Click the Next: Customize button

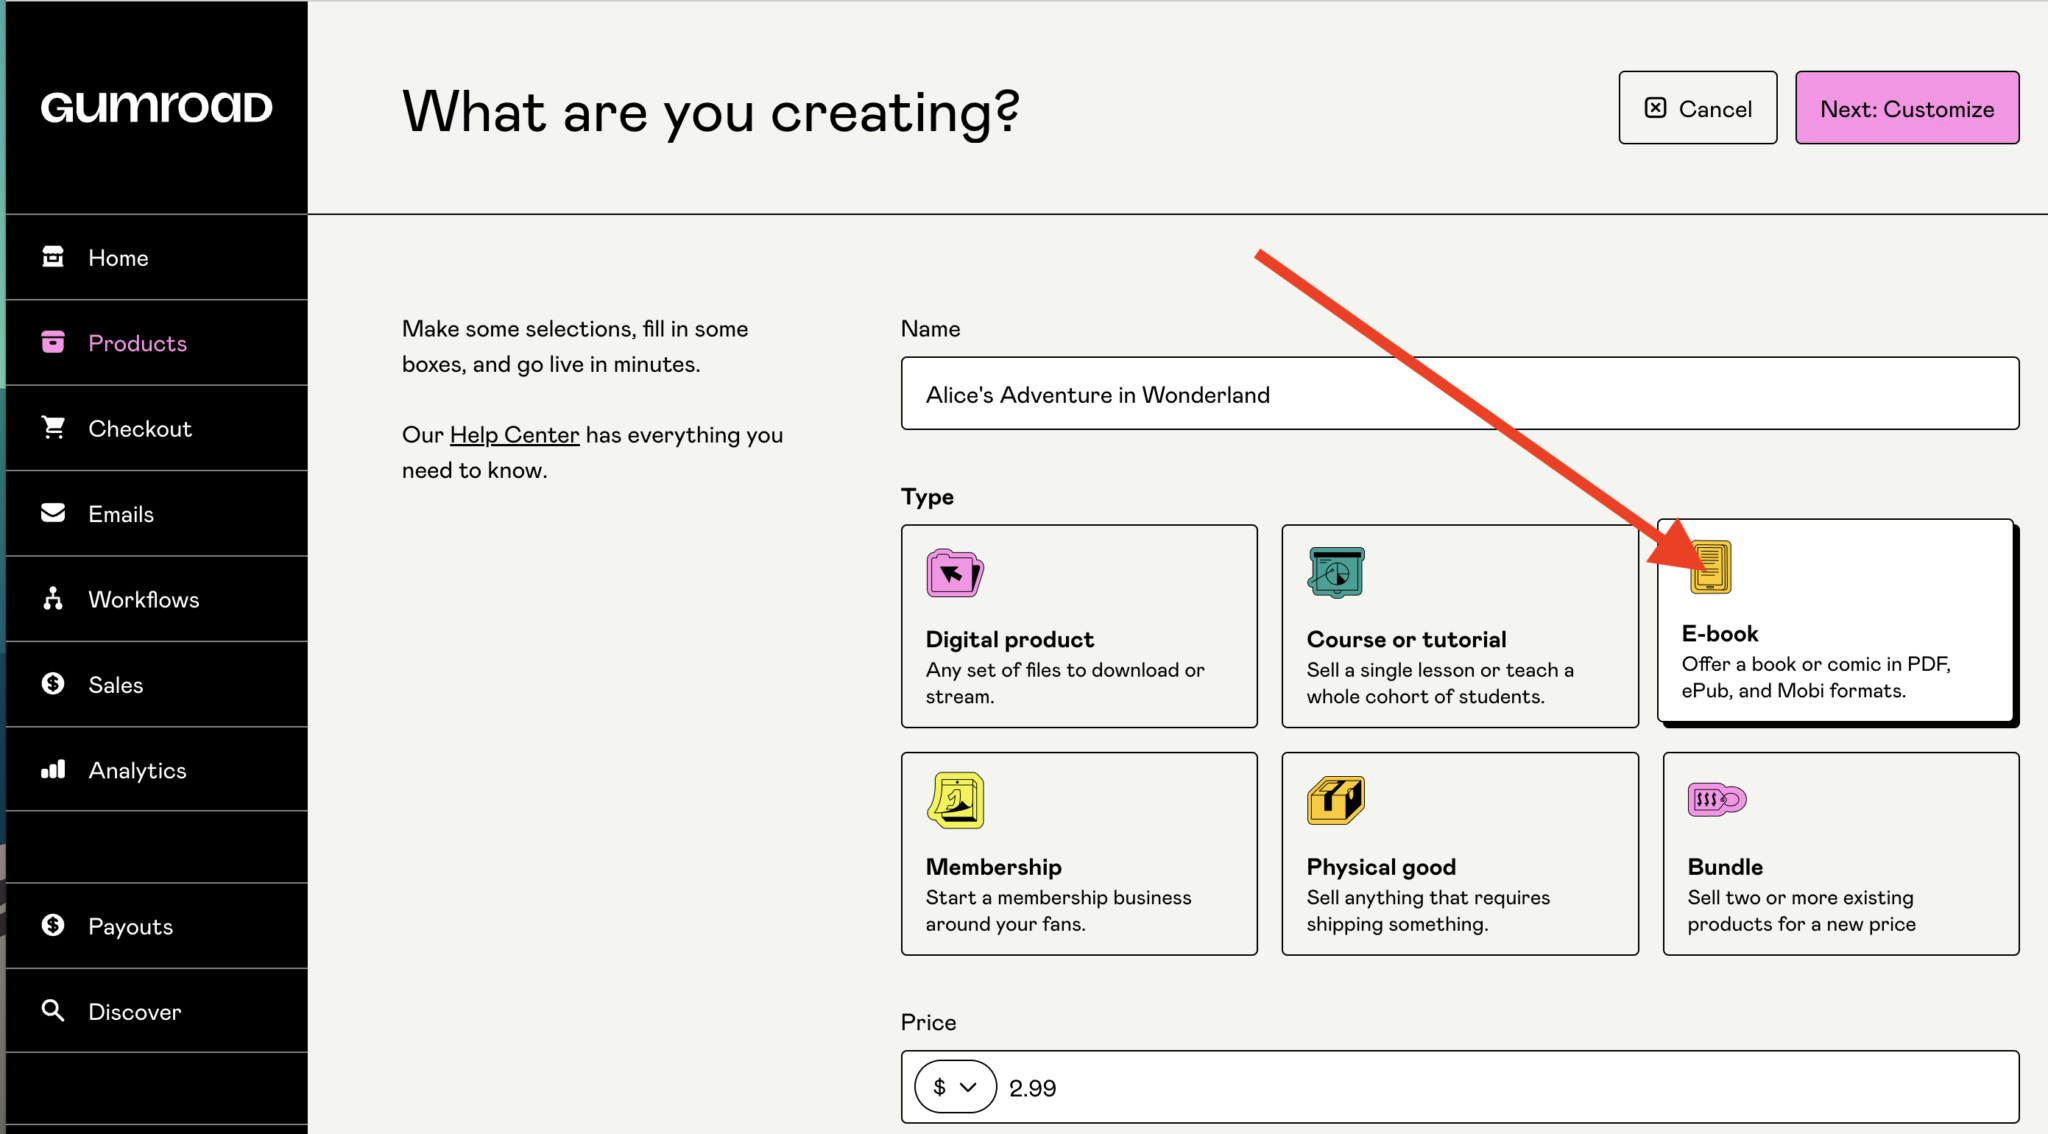click(1906, 107)
